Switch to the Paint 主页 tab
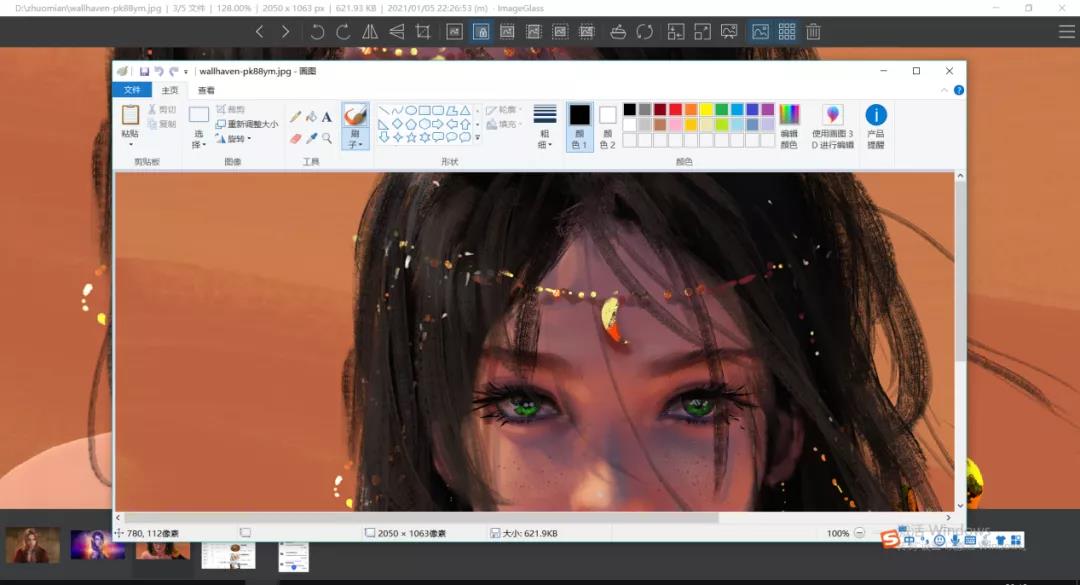The image size is (1080, 585). click(169, 90)
